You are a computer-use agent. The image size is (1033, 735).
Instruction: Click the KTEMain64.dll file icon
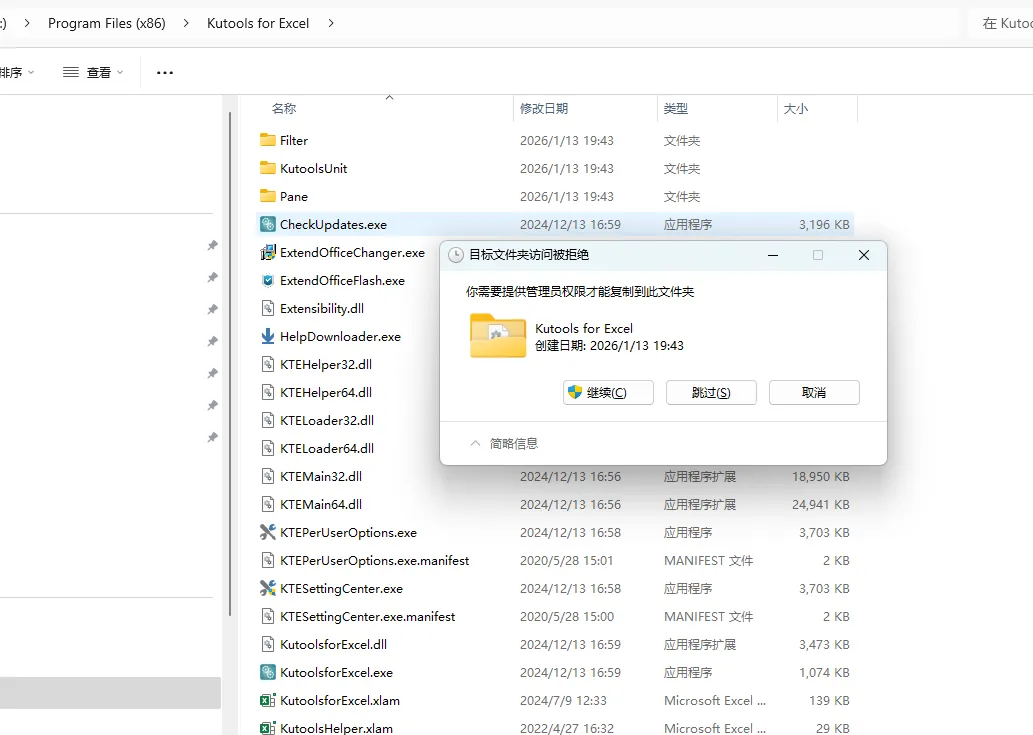click(267, 504)
